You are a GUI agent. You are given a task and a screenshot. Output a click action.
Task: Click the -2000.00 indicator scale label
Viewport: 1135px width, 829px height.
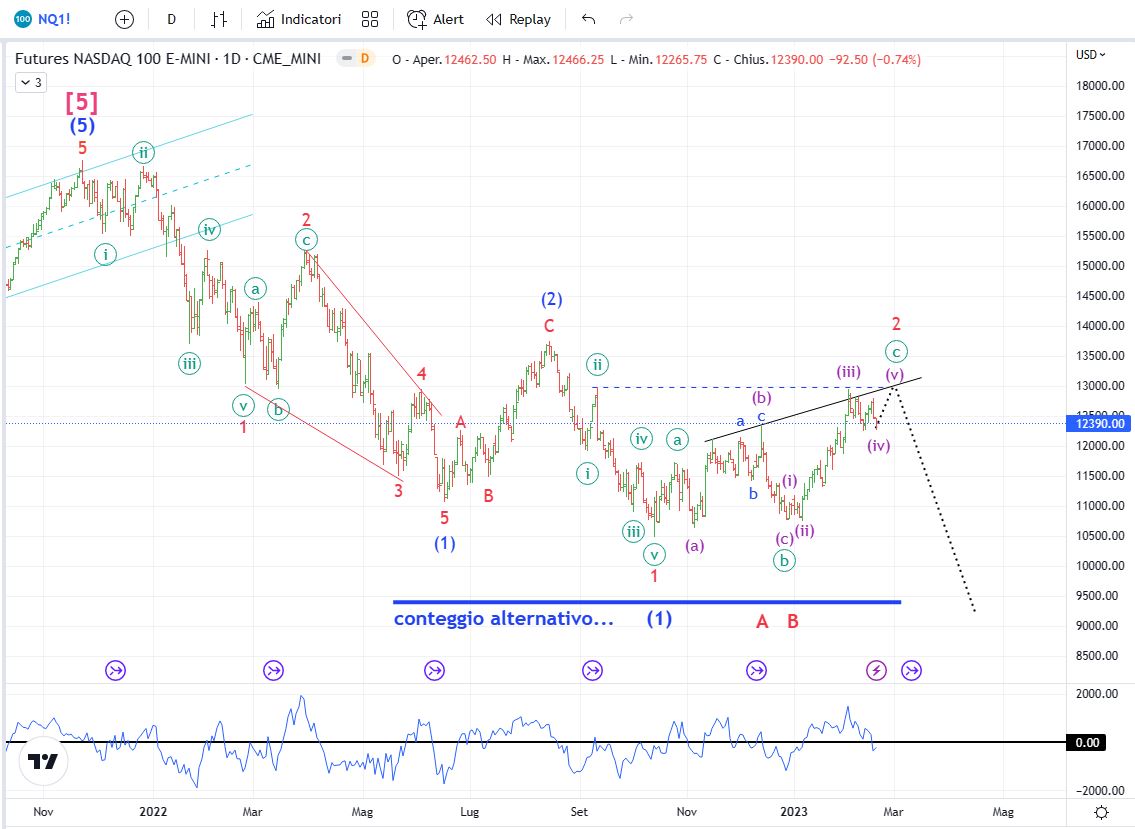[1100, 791]
